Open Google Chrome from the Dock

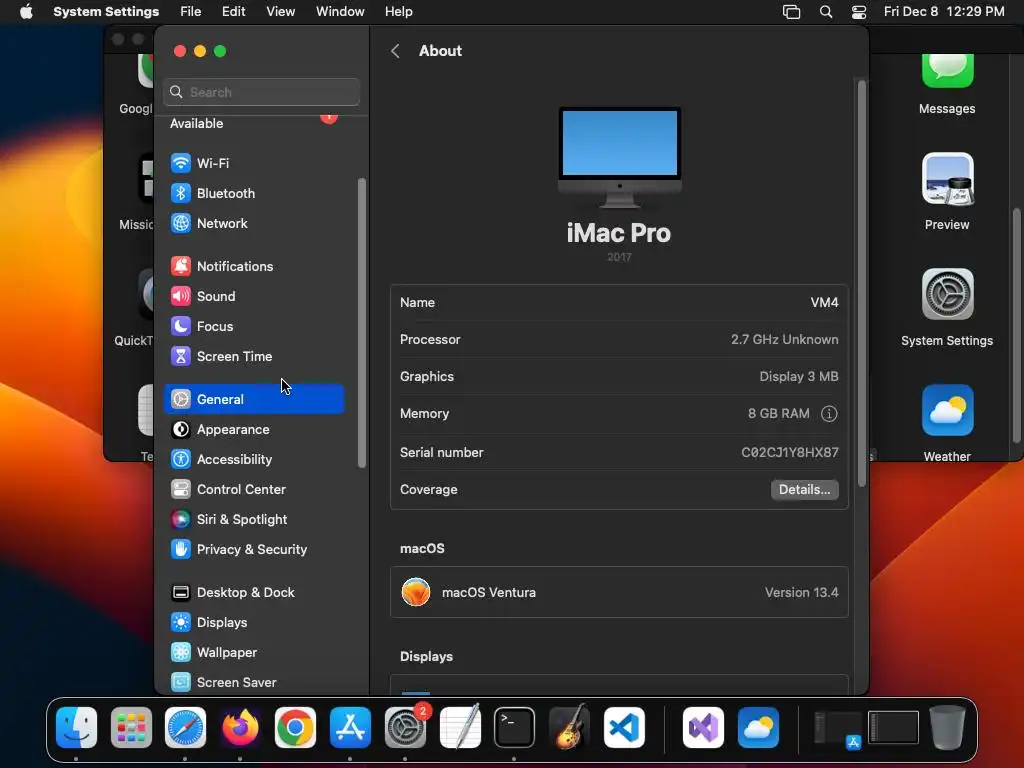pos(295,727)
